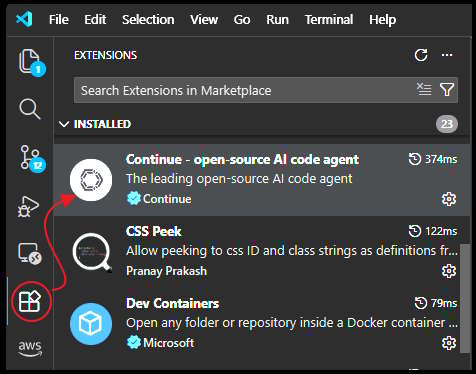The image size is (476, 374).
Task: Click Continue publisher name
Action: pos(167,199)
